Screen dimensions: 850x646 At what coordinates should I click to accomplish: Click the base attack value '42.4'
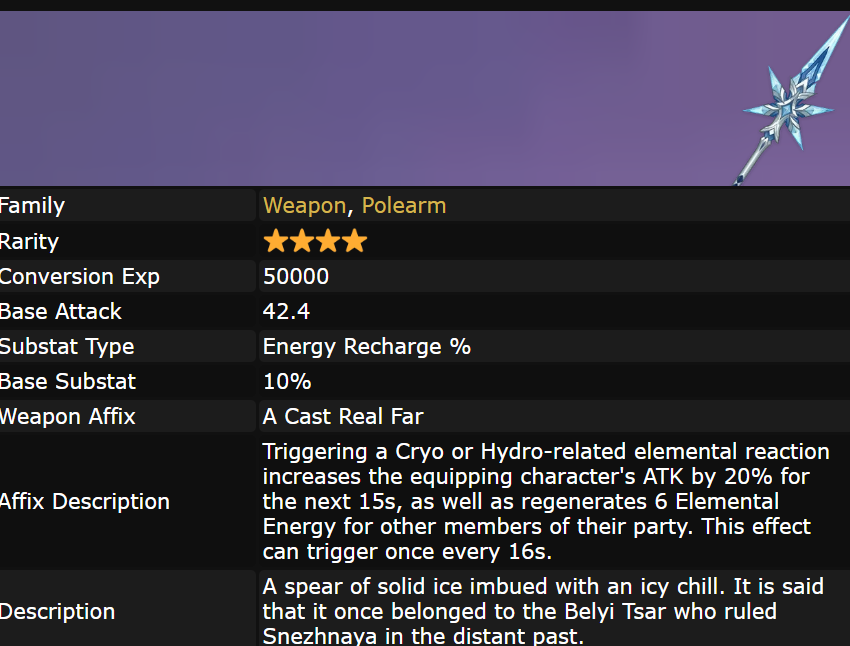coord(286,311)
